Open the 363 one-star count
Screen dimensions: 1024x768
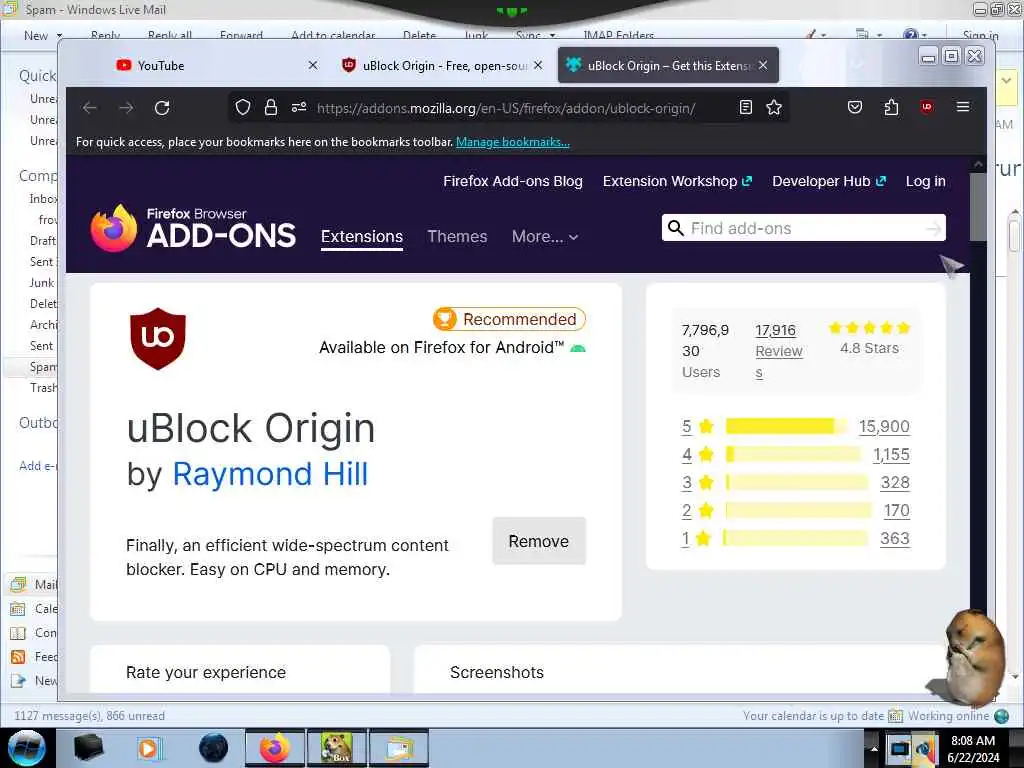pos(895,539)
